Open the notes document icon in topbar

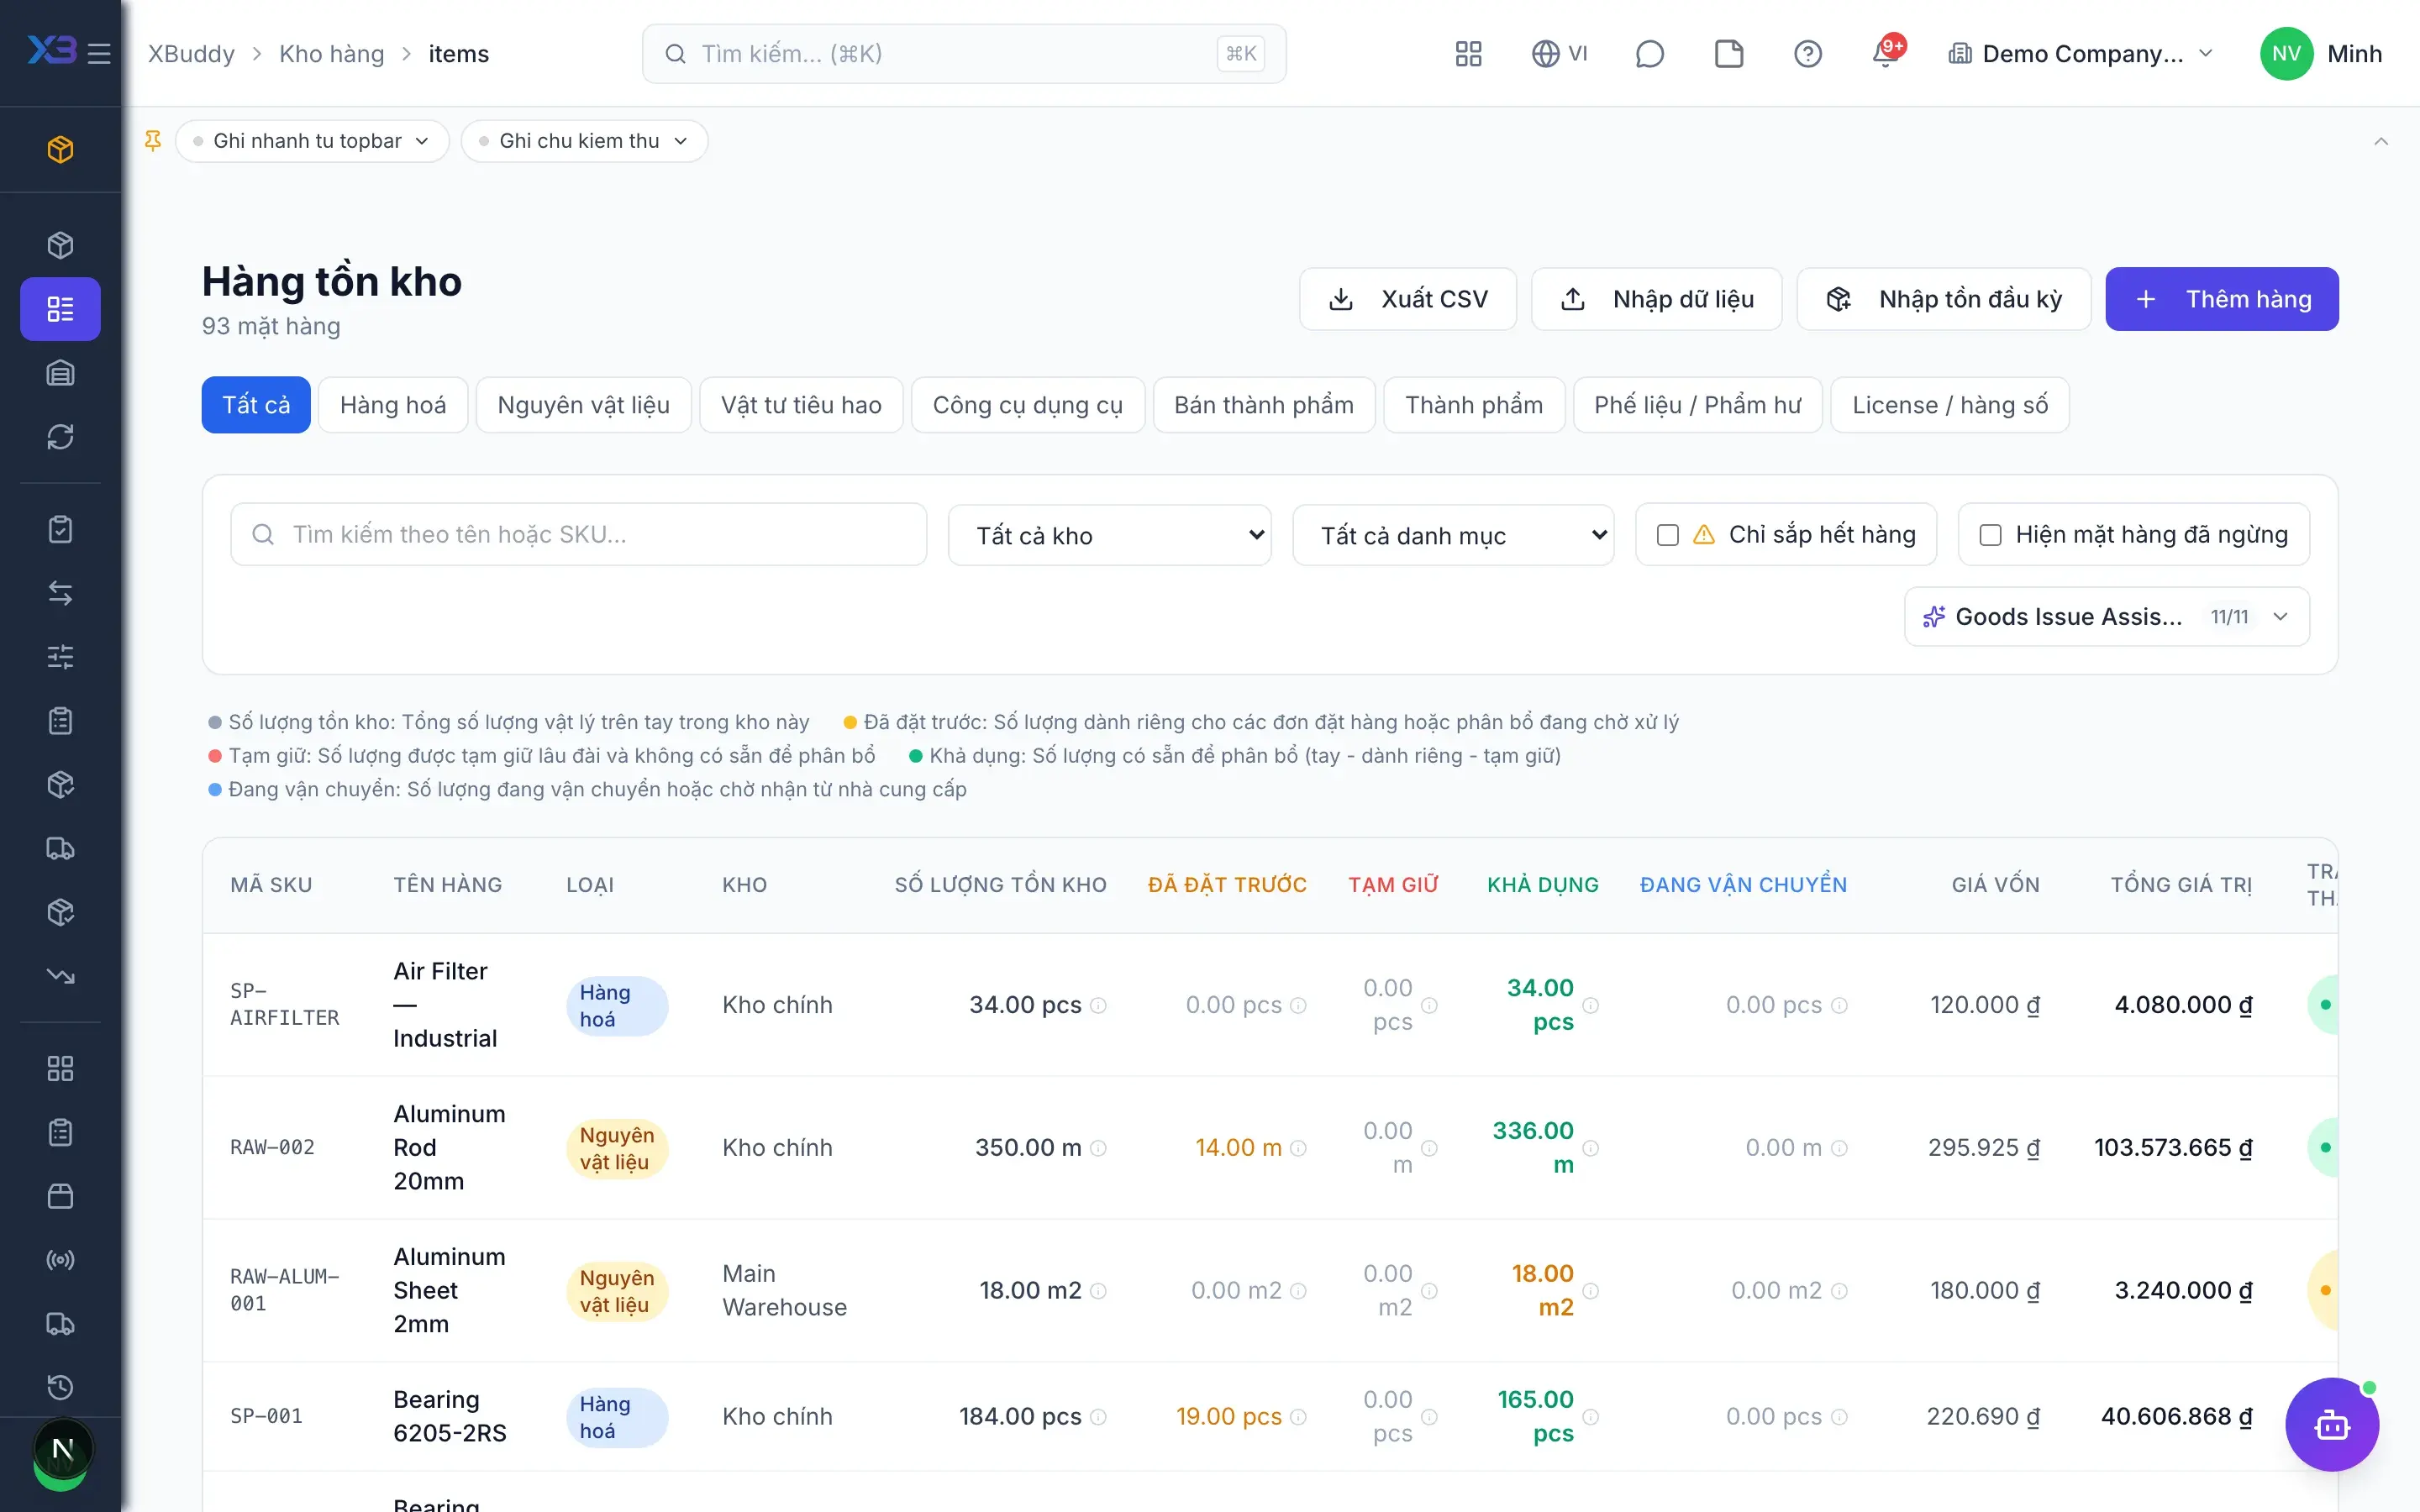[x=1729, y=54]
